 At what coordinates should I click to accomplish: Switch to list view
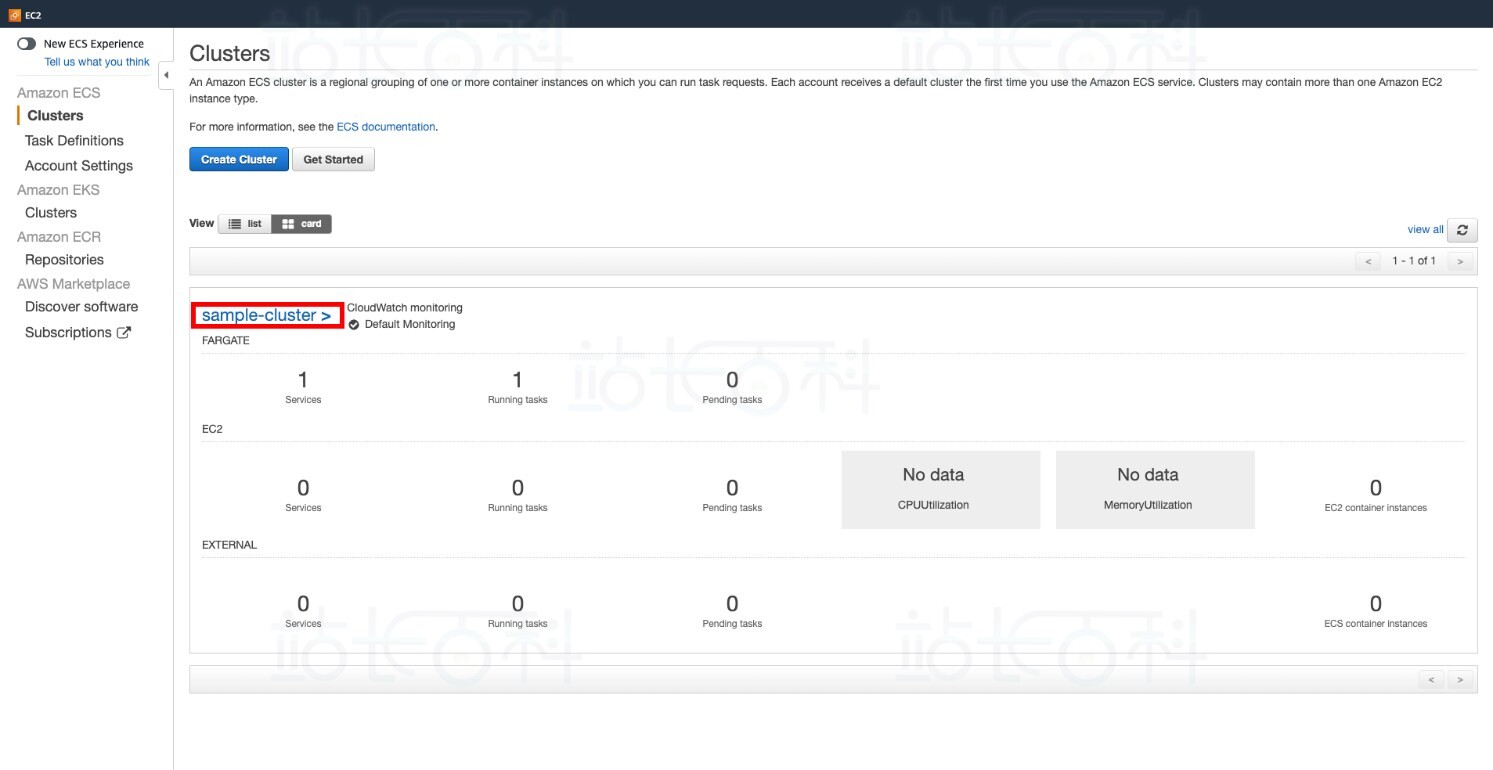click(x=245, y=224)
